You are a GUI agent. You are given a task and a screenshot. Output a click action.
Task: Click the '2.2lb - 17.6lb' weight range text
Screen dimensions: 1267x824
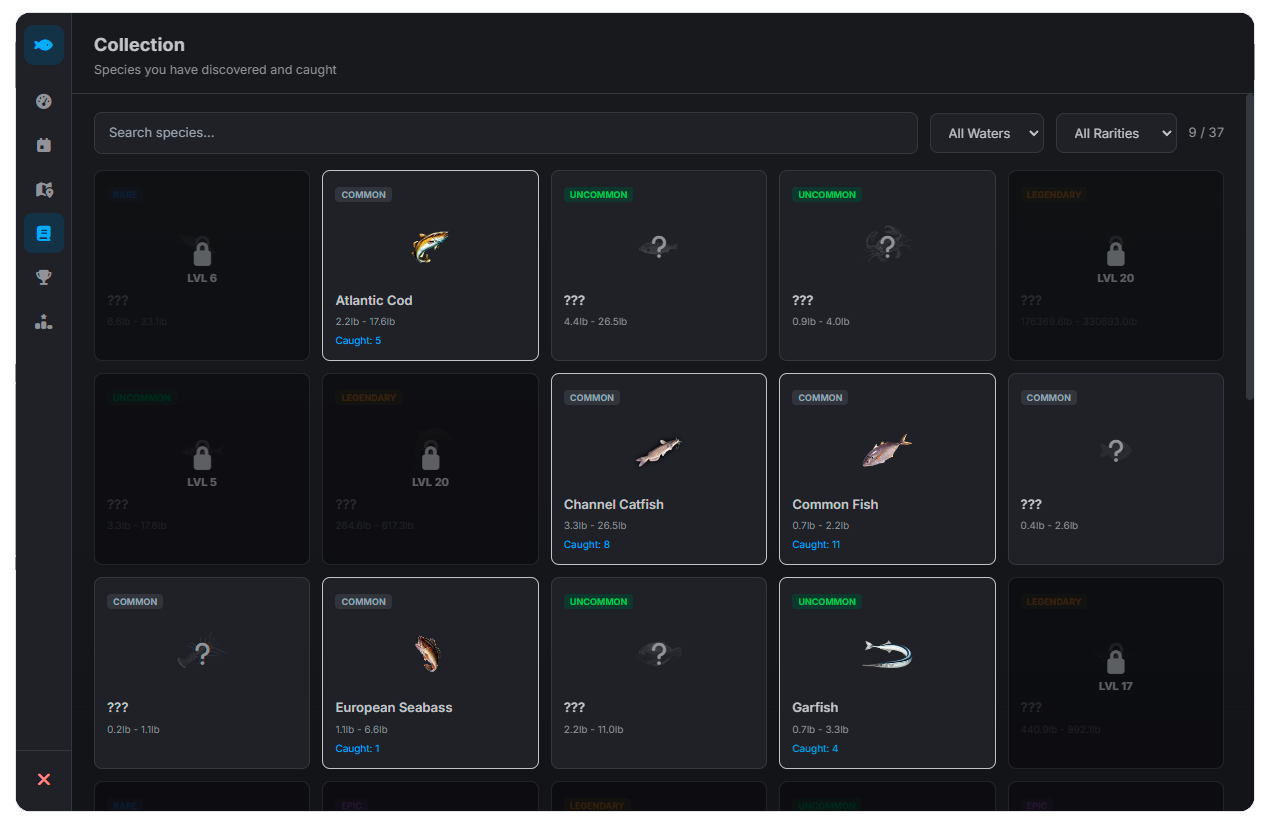click(x=365, y=322)
